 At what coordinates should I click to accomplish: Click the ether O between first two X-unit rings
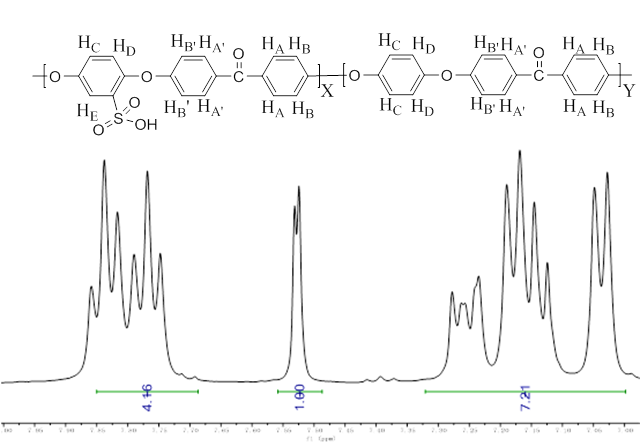coord(147,76)
